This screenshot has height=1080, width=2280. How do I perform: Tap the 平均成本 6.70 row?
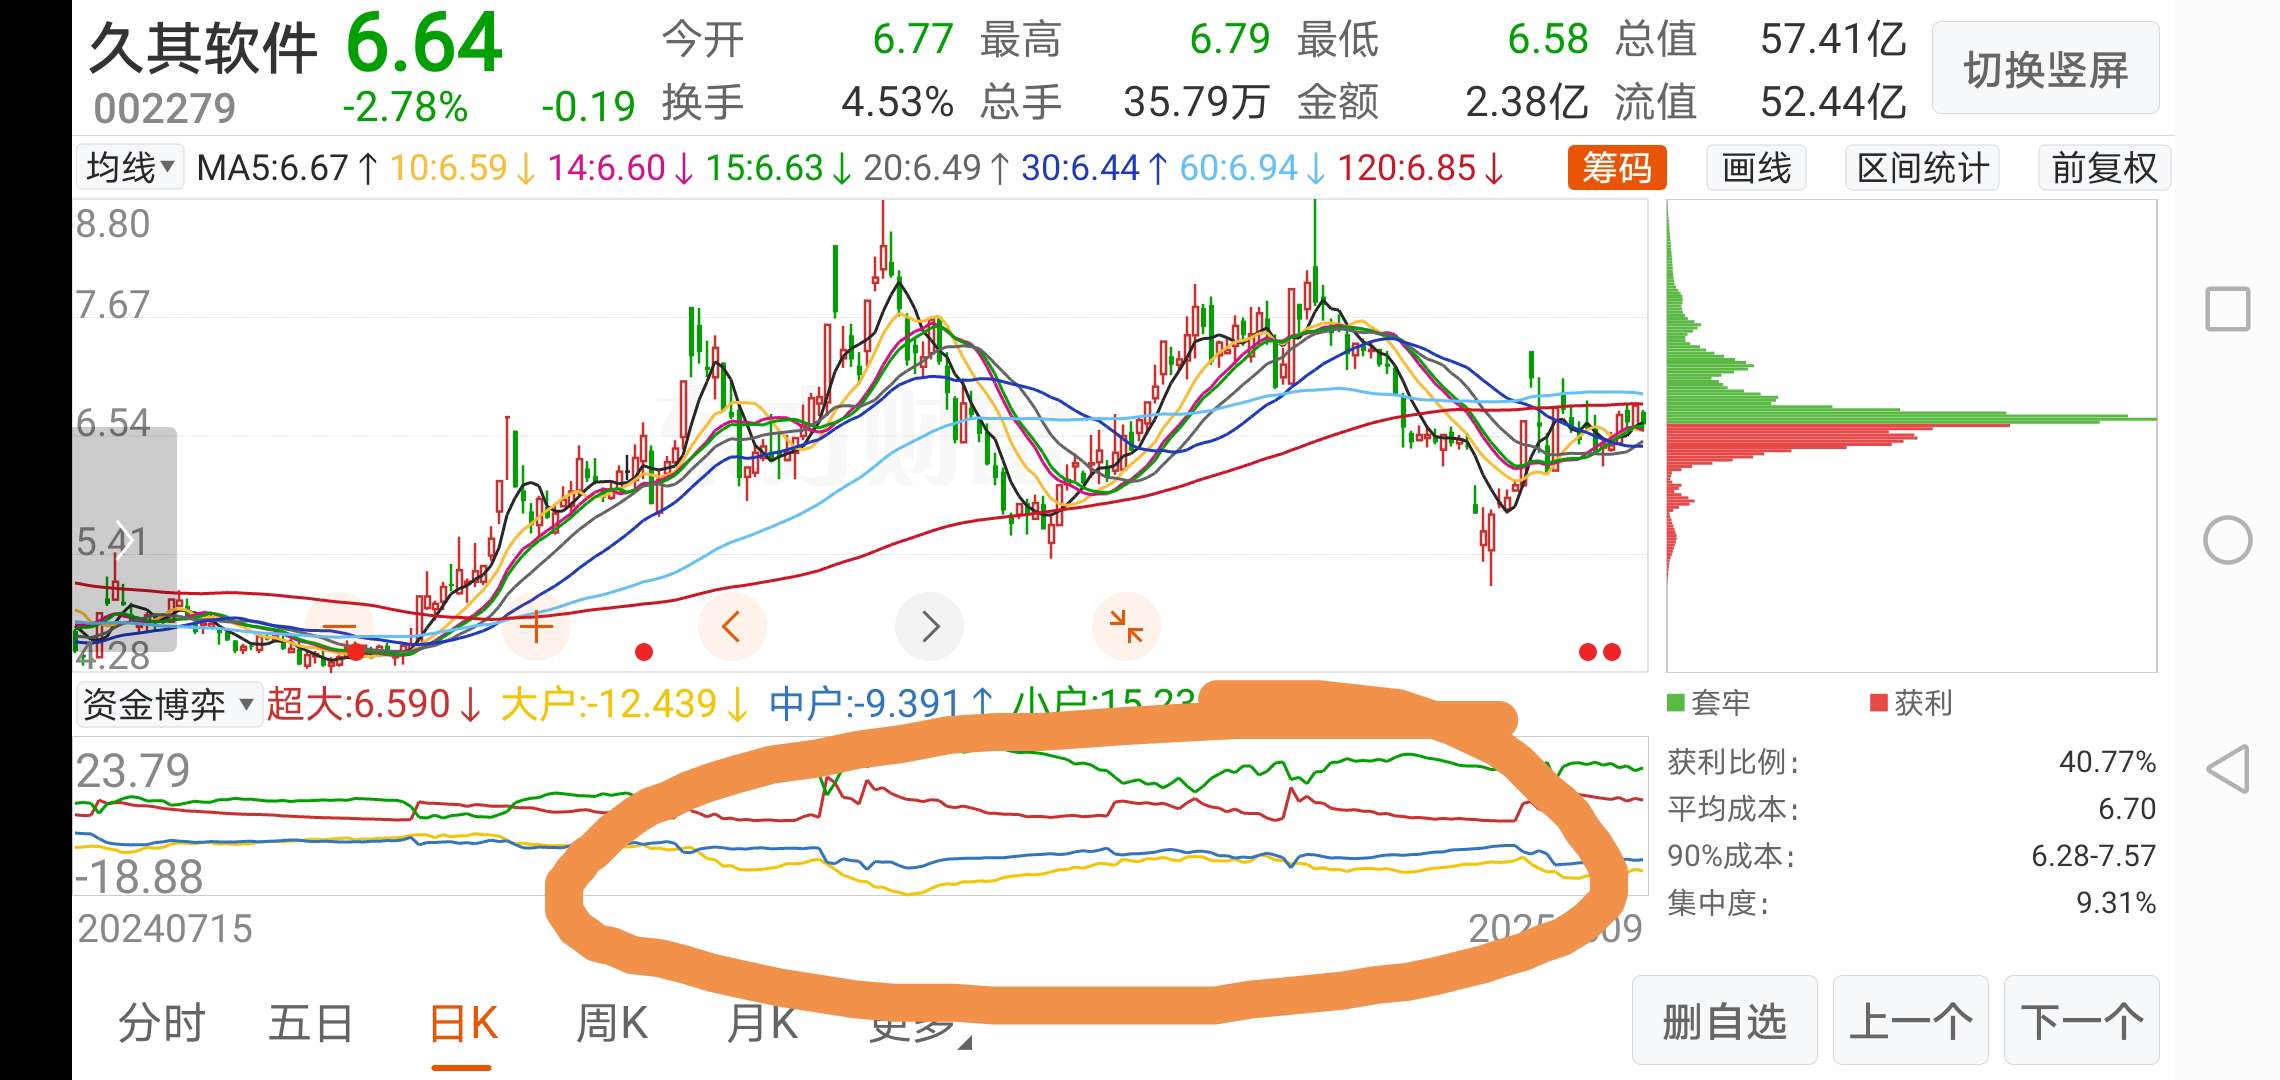[1911, 808]
